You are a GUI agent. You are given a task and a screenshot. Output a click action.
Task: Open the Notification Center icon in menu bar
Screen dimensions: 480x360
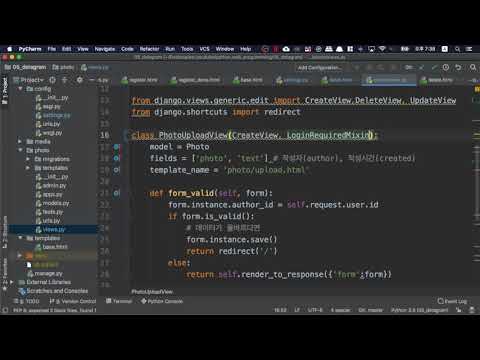(469, 49)
